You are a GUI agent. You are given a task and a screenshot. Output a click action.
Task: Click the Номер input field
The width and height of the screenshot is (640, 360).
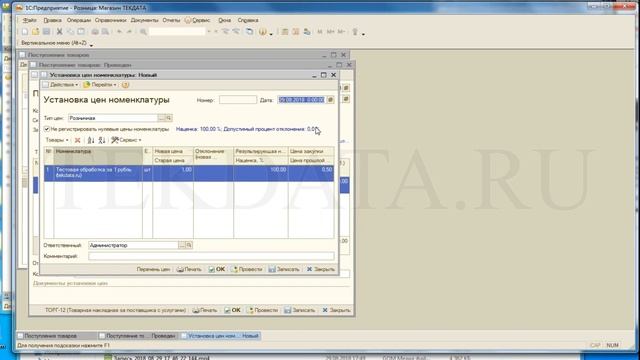click(238, 100)
